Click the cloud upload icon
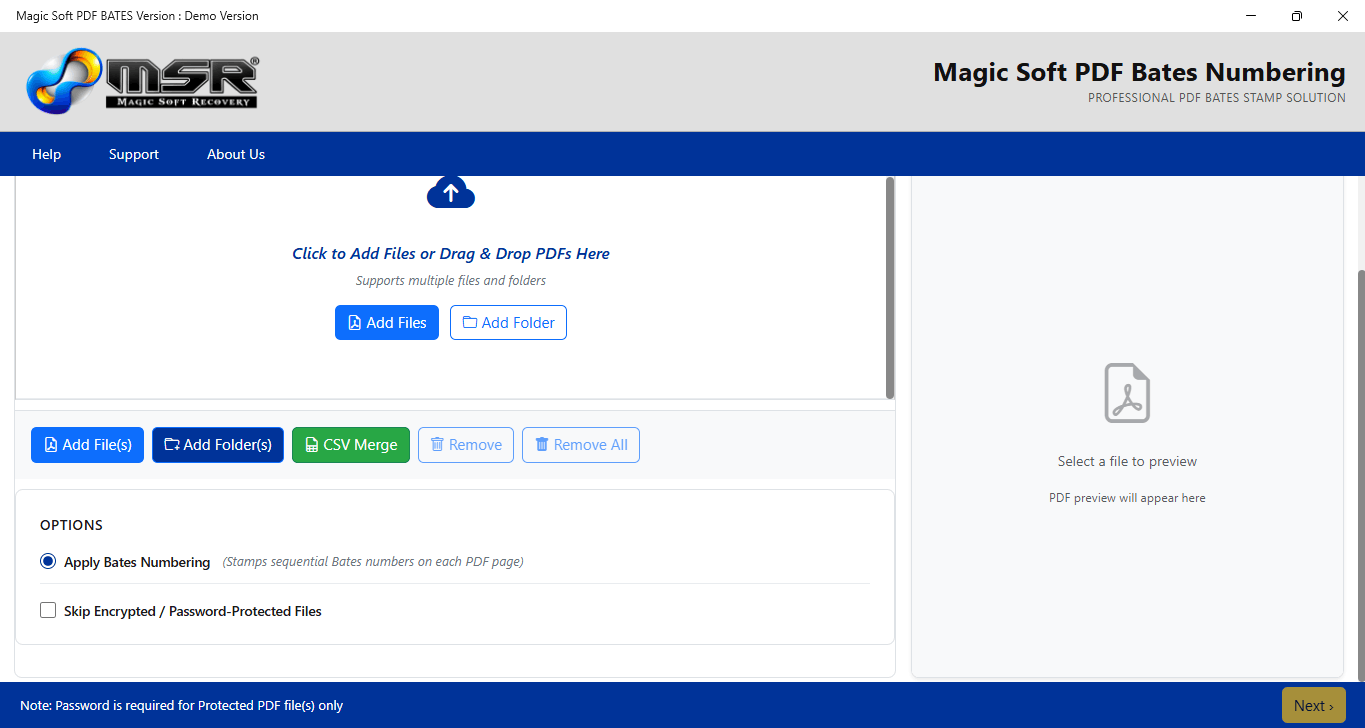The width and height of the screenshot is (1365, 728). [451, 192]
